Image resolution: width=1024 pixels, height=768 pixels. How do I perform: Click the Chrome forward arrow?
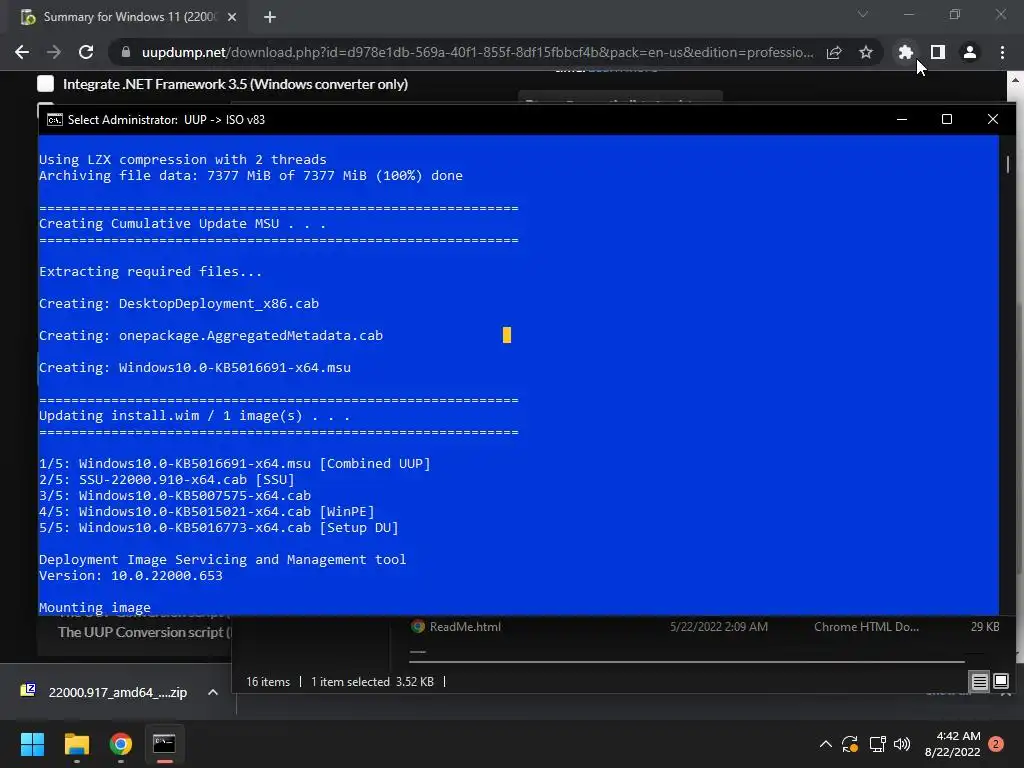(x=54, y=52)
